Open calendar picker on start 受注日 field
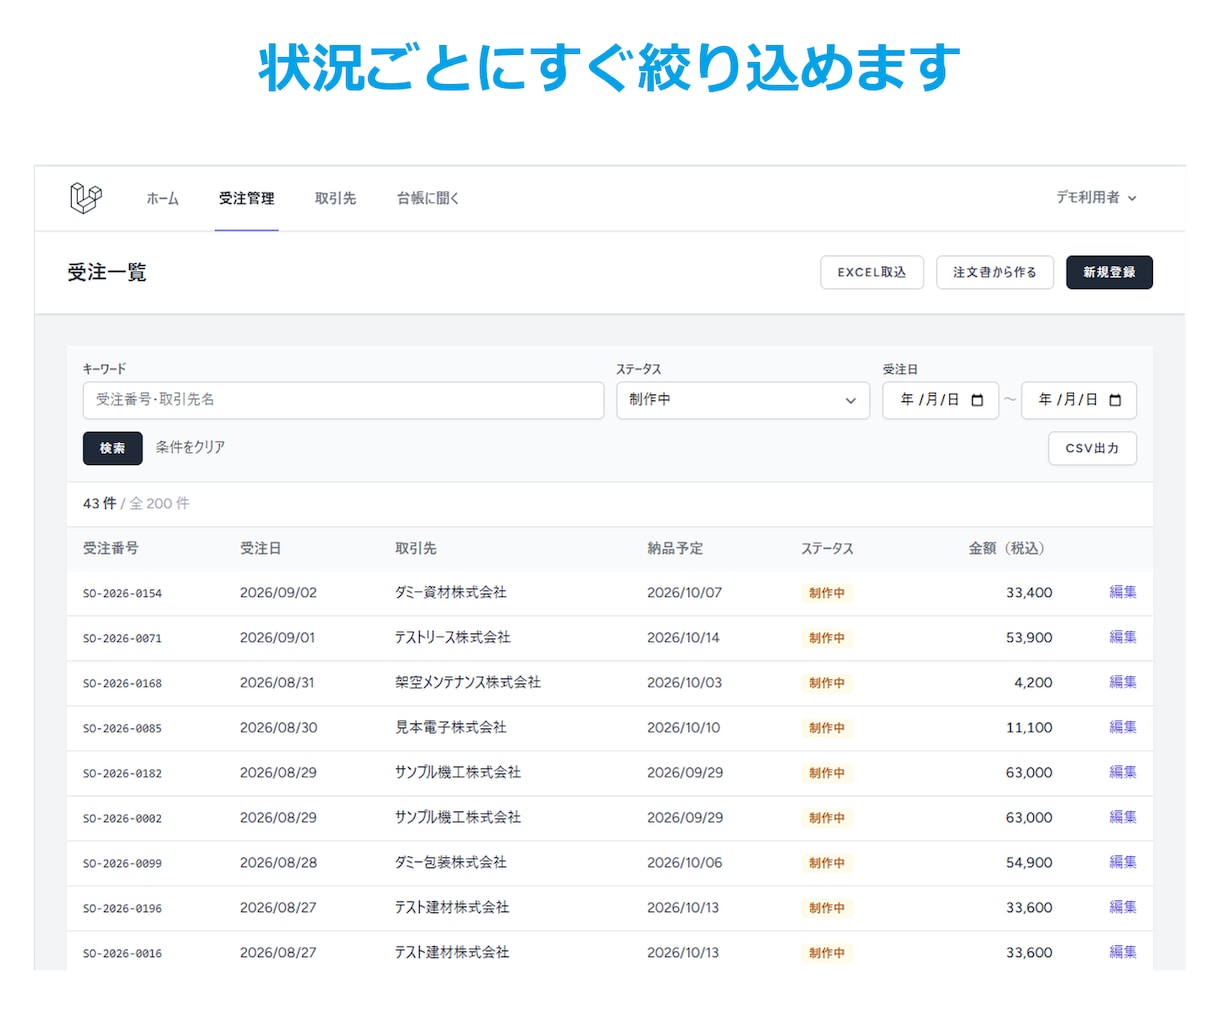Image resolution: width=1220 pixels, height=1017 pixels. click(977, 400)
